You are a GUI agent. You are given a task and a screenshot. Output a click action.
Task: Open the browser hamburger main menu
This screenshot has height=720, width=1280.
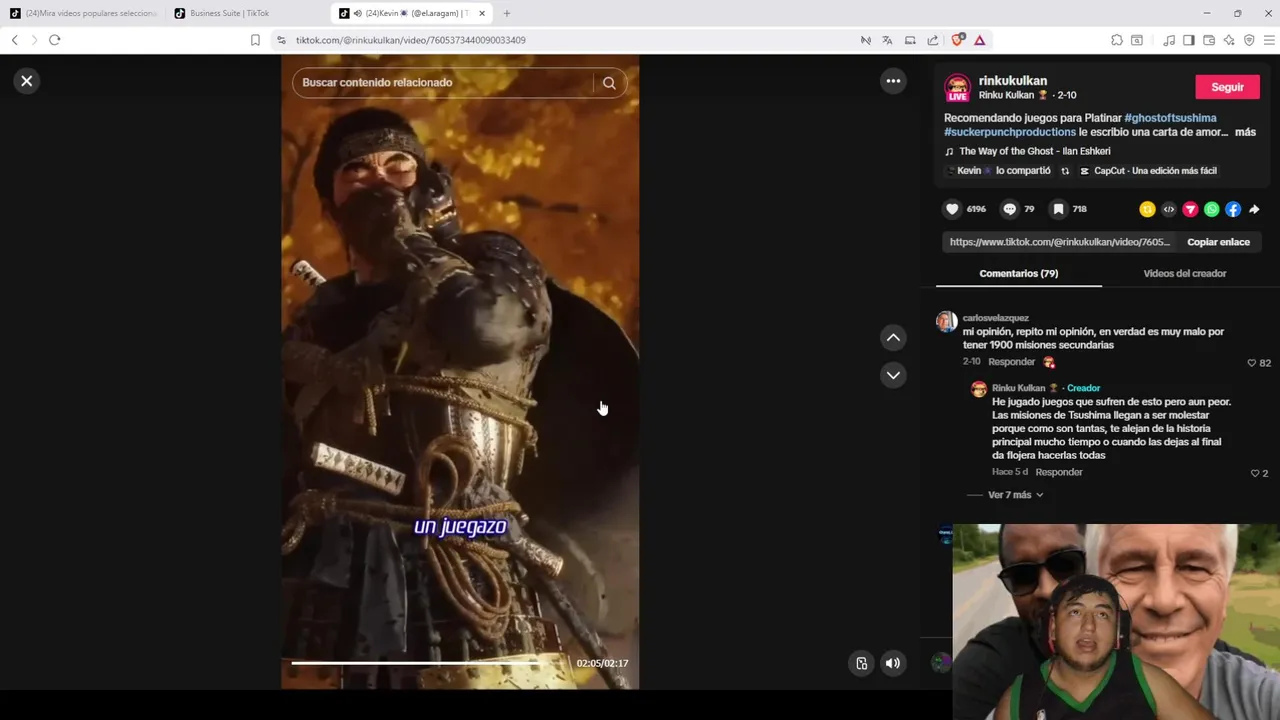click(x=1269, y=40)
